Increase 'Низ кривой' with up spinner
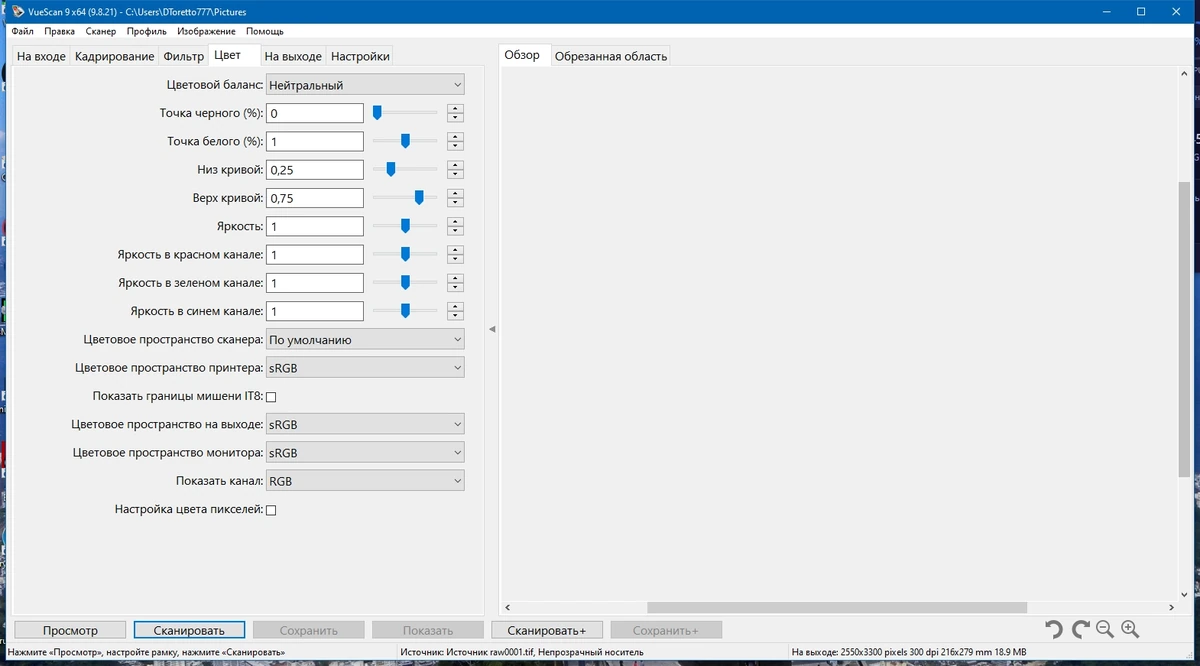This screenshot has width=1200, height=666. tap(456, 165)
